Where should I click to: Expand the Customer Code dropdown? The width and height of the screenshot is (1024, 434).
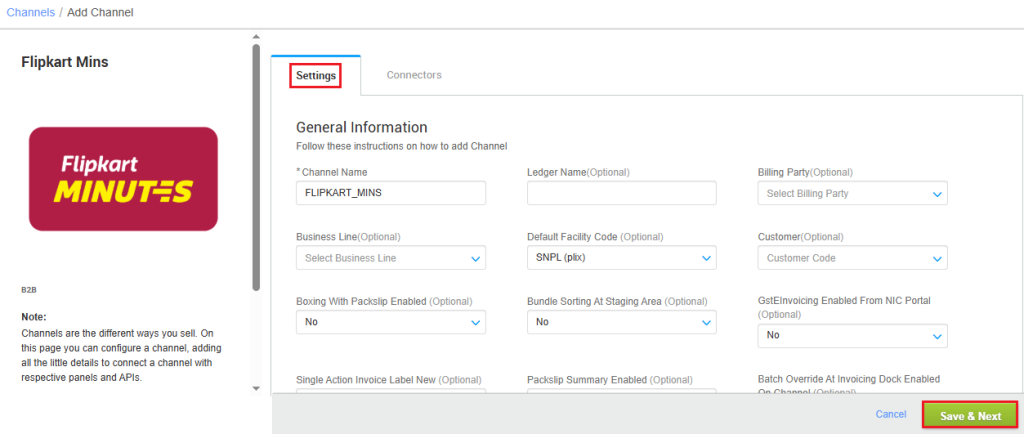pos(852,258)
